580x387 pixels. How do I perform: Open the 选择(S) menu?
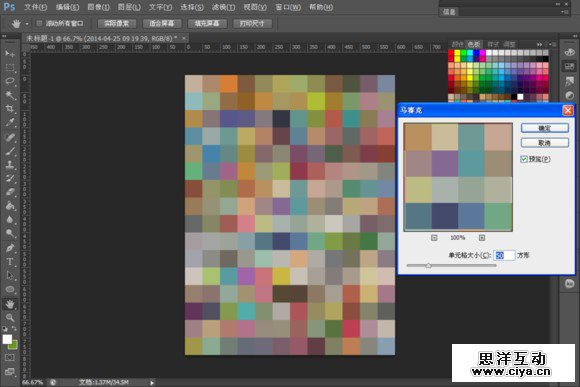pyautogui.click(x=192, y=7)
